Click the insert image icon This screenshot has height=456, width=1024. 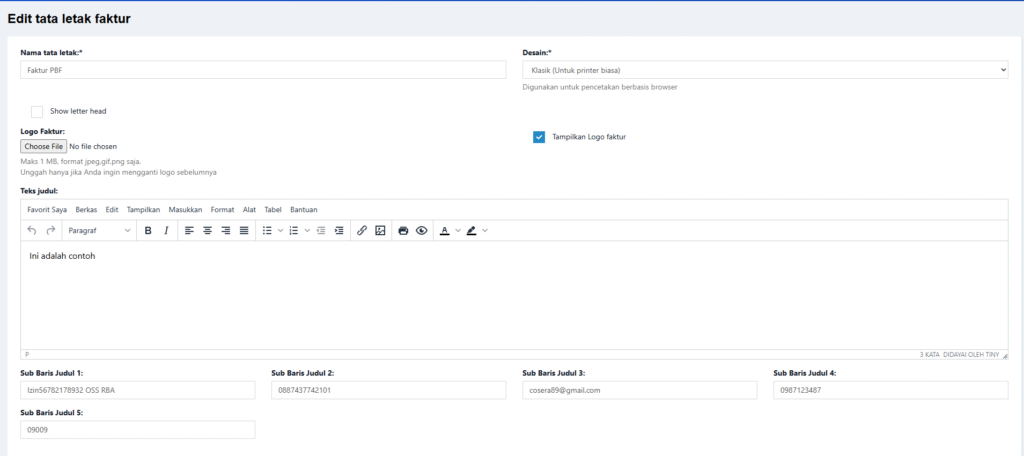pos(380,231)
